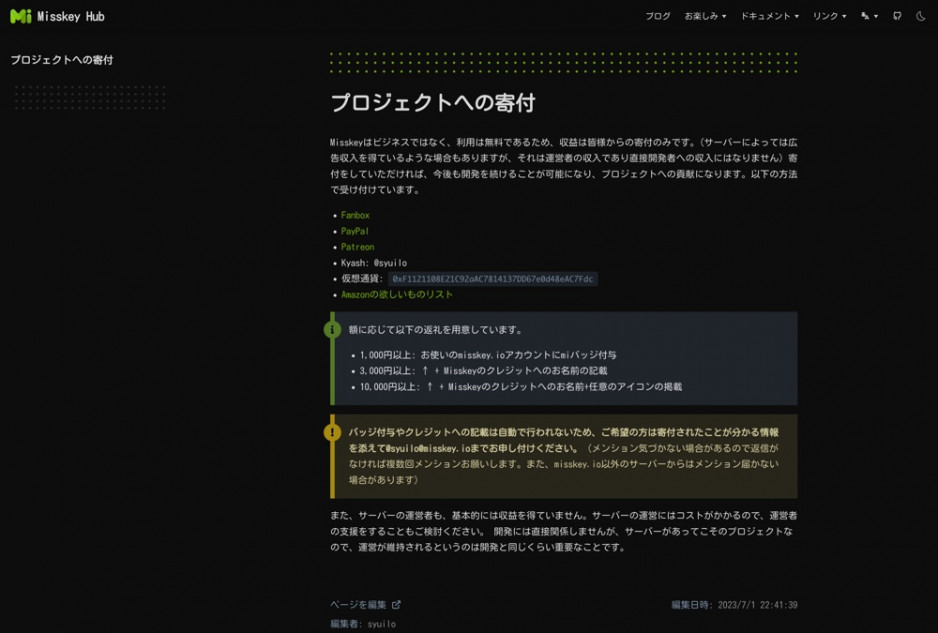This screenshot has height=633, width=938.
Task: Click the Misskey logo icon
Action: click(x=20, y=16)
